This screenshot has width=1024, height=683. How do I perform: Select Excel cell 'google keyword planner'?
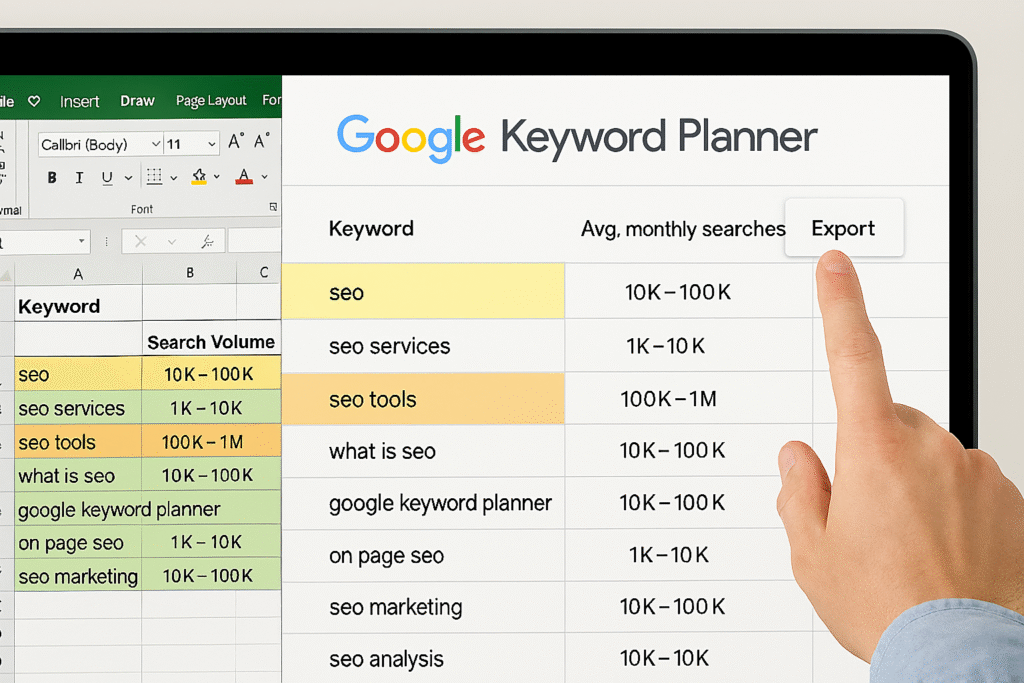click(78, 509)
